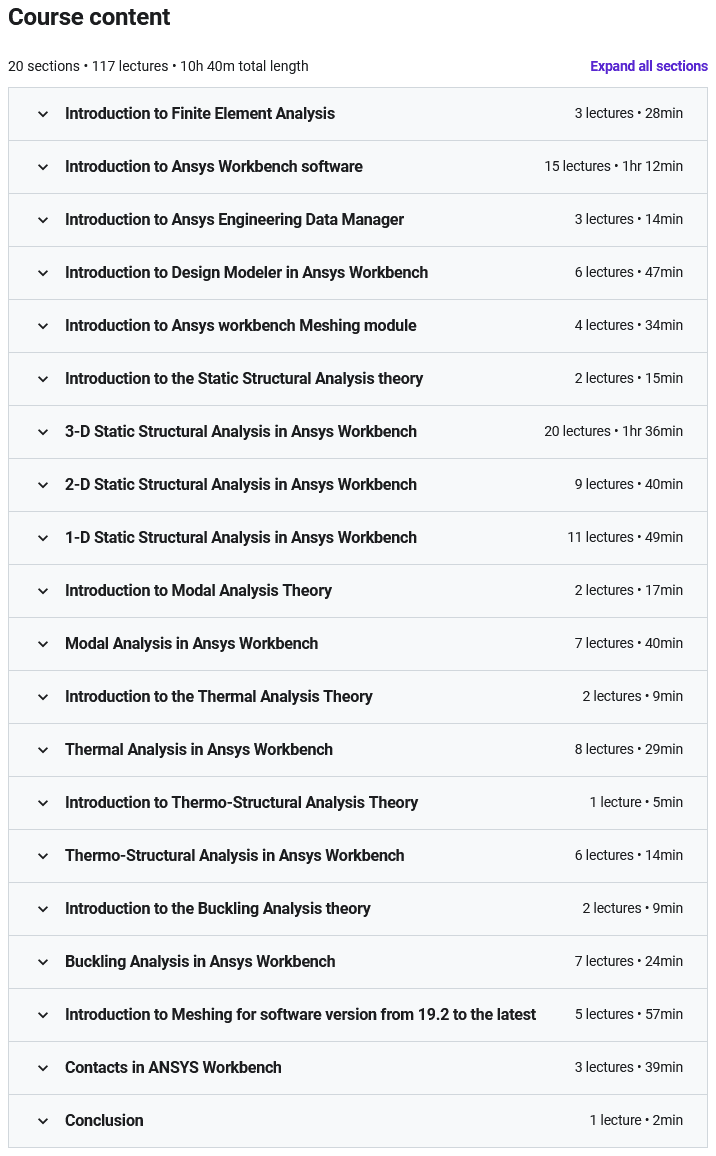
Task: Open Thermo-Structural Analysis in Ansys Workbench section
Action: point(234,856)
